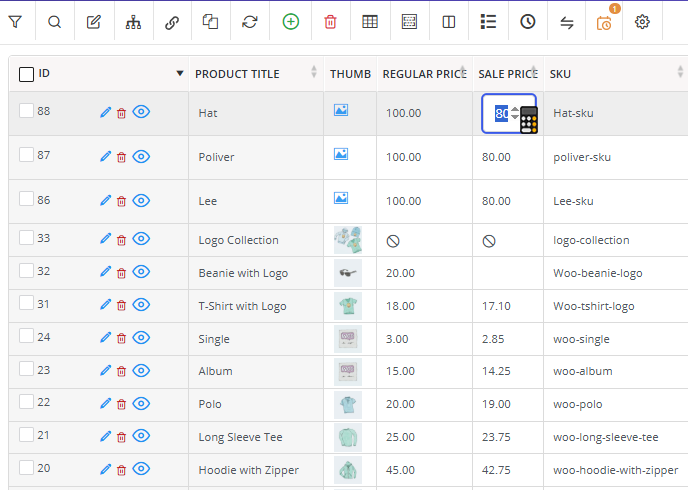Open the T-Shirt with Logo thumbnail
This screenshot has width=688, height=490.
point(348,306)
